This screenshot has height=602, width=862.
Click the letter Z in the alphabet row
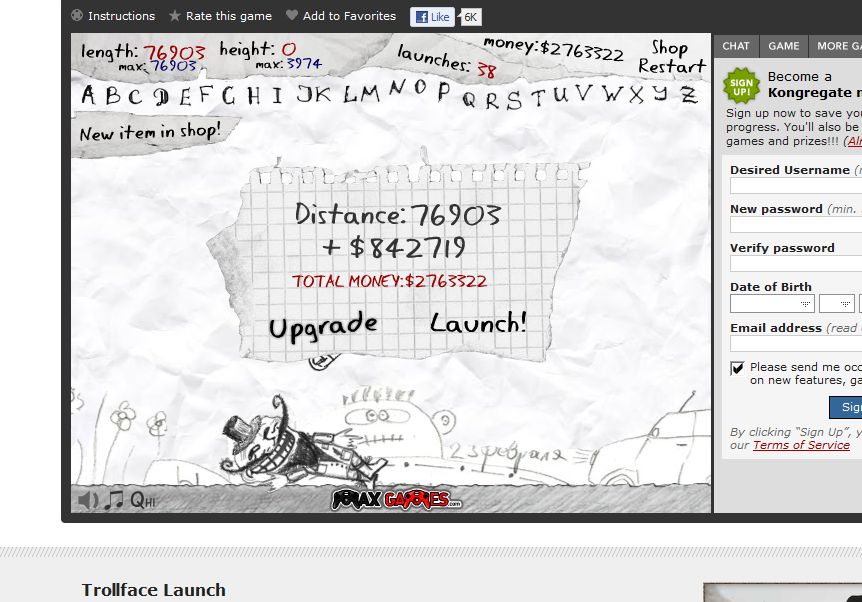pos(688,95)
